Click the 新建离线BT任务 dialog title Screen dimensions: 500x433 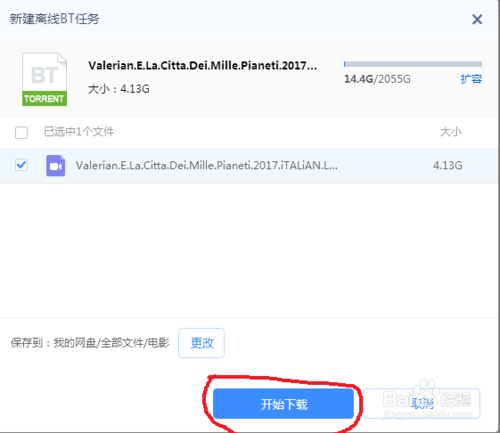54,19
